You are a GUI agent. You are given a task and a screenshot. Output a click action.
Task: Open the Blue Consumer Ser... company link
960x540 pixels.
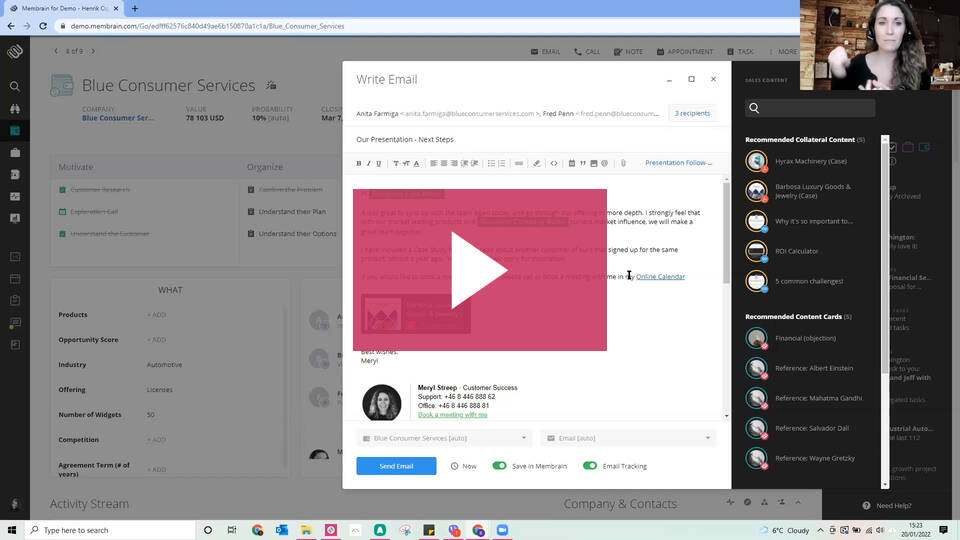[x=118, y=118]
